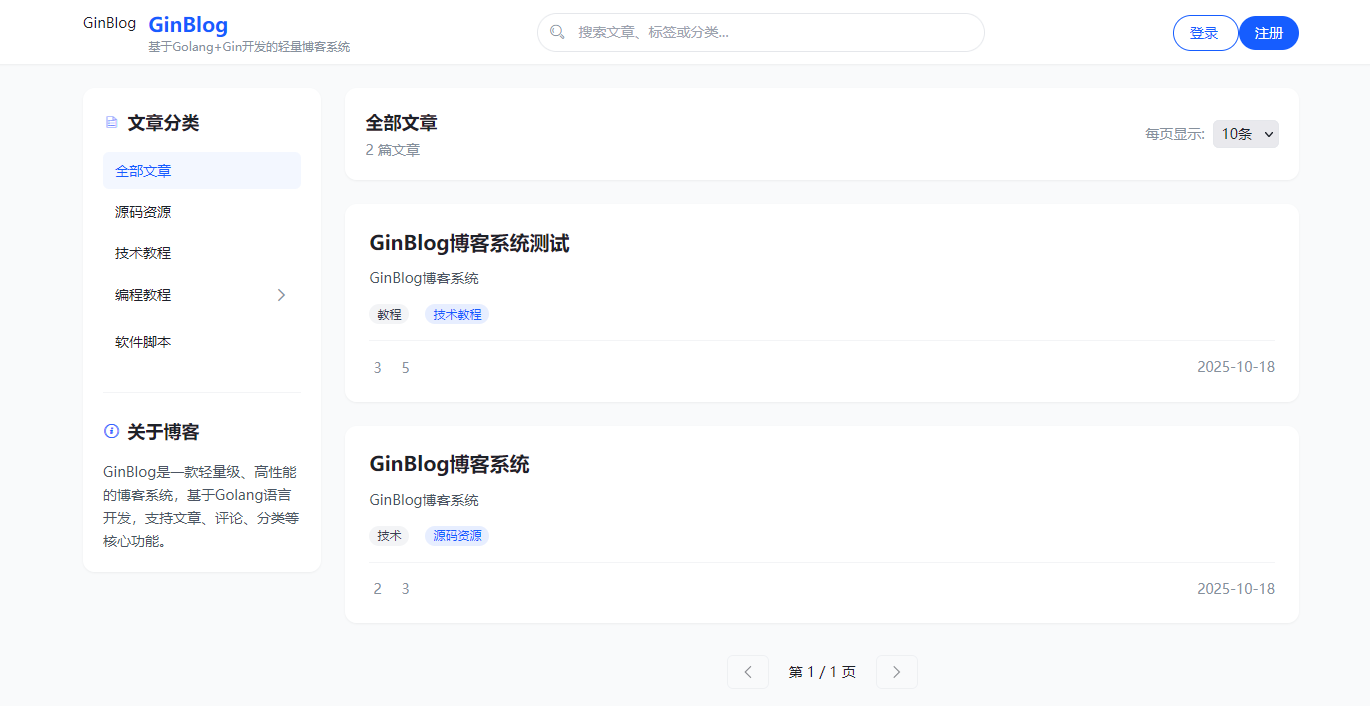The image size is (1370, 706).
Task: Select the 源码资源 category in sidebar
Action: tap(143, 211)
